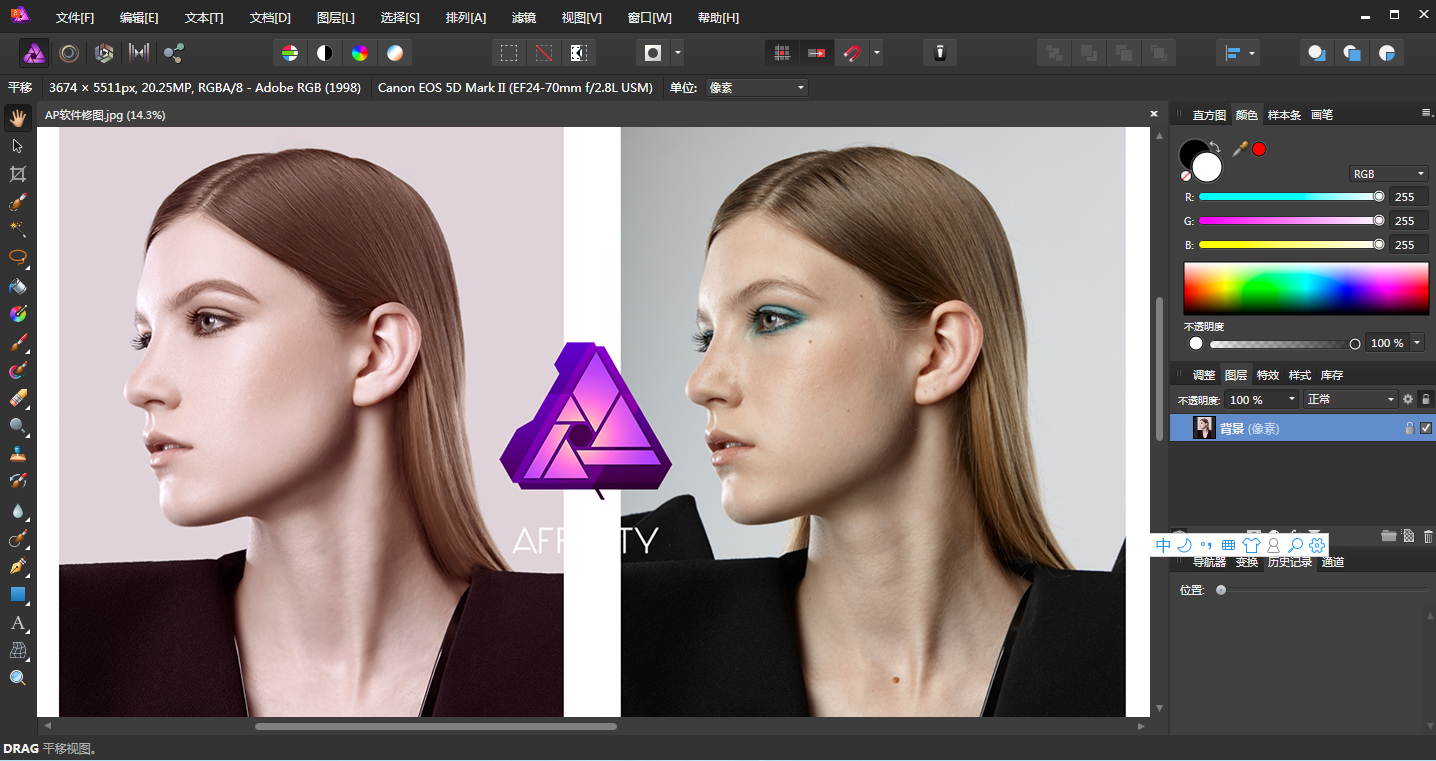Click the Deselect icon in the toolbar
The height and width of the screenshot is (761, 1436).
tap(543, 53)
